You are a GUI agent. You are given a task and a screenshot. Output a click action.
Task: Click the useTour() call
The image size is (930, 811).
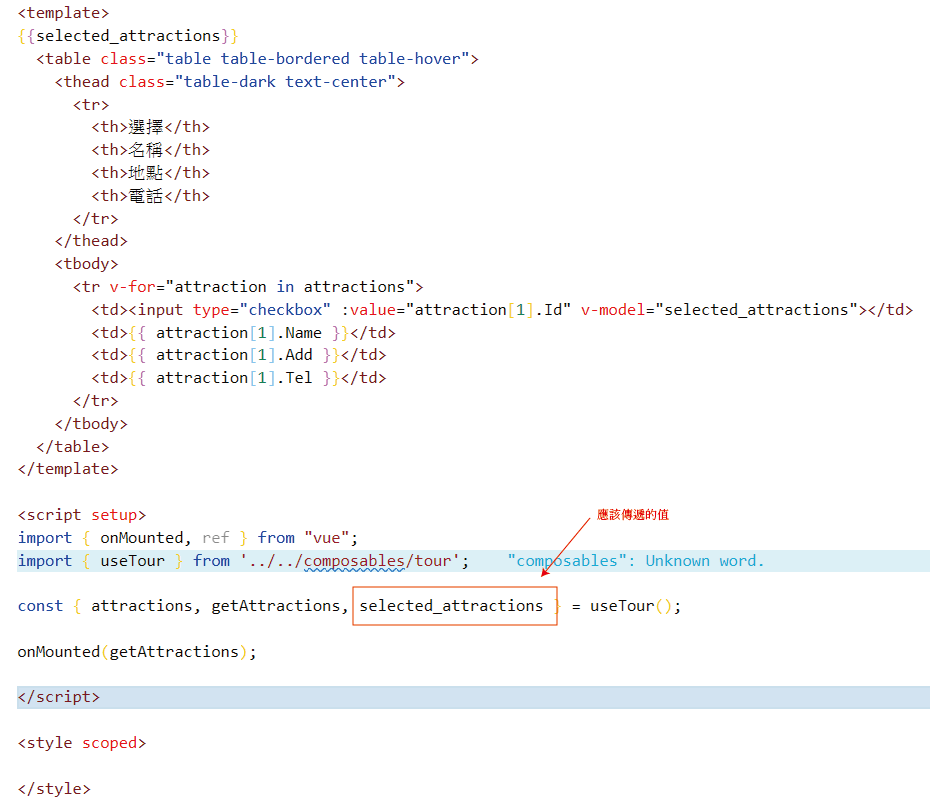point(631,606)
